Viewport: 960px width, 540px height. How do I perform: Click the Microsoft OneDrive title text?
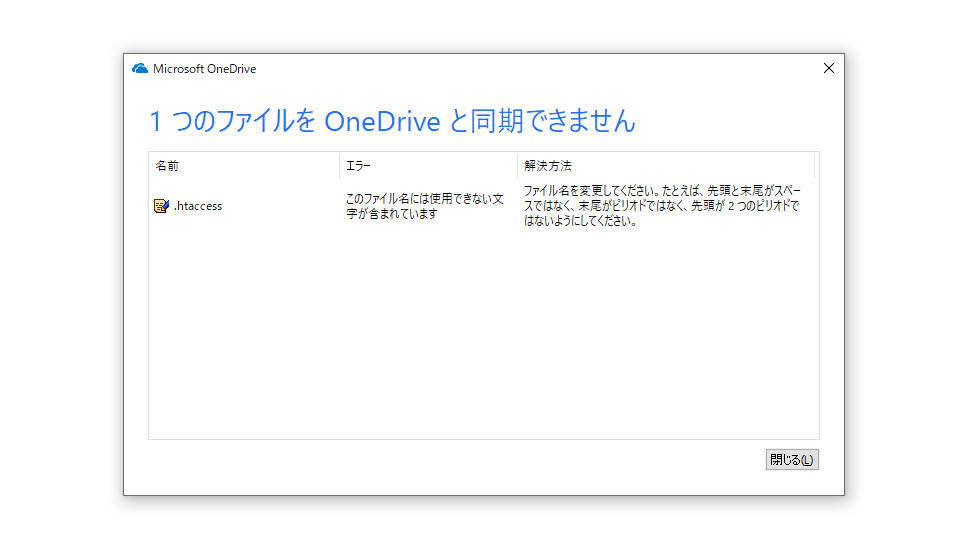coord(204,69)
